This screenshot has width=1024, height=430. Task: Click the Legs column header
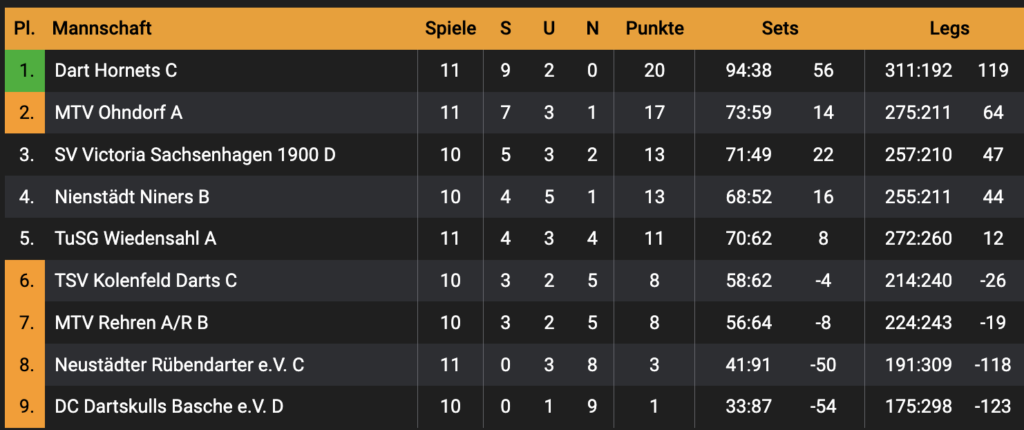[x=948, y=28]
